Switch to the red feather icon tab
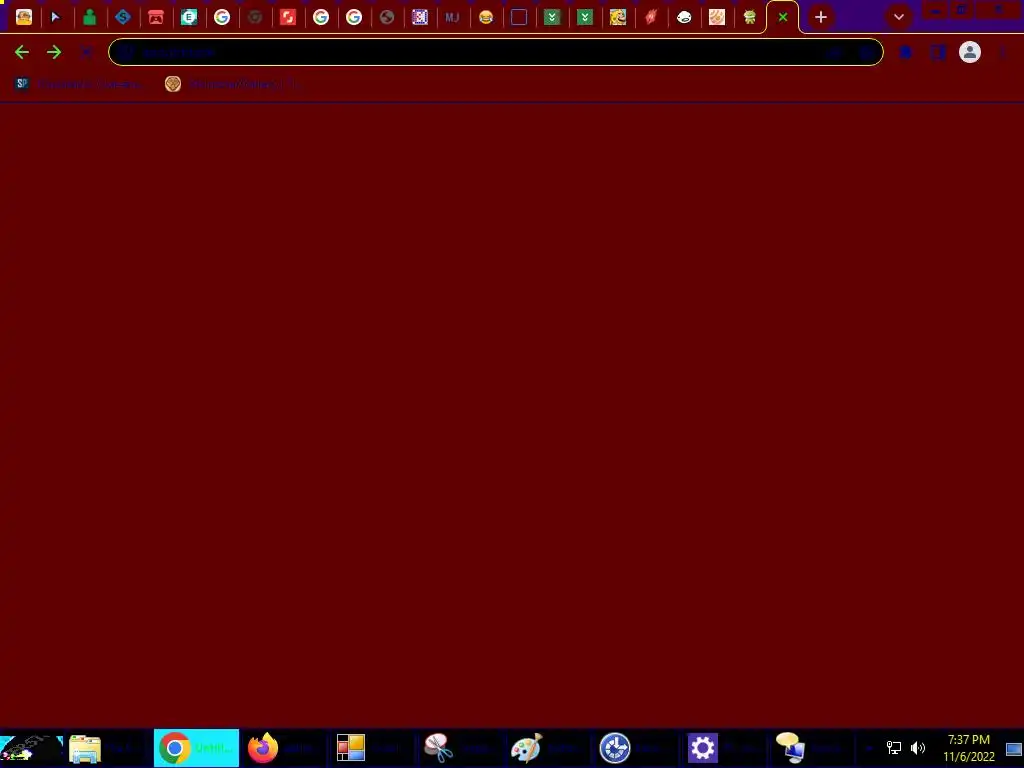This screenshot has width=1024, height=768. 650,17
